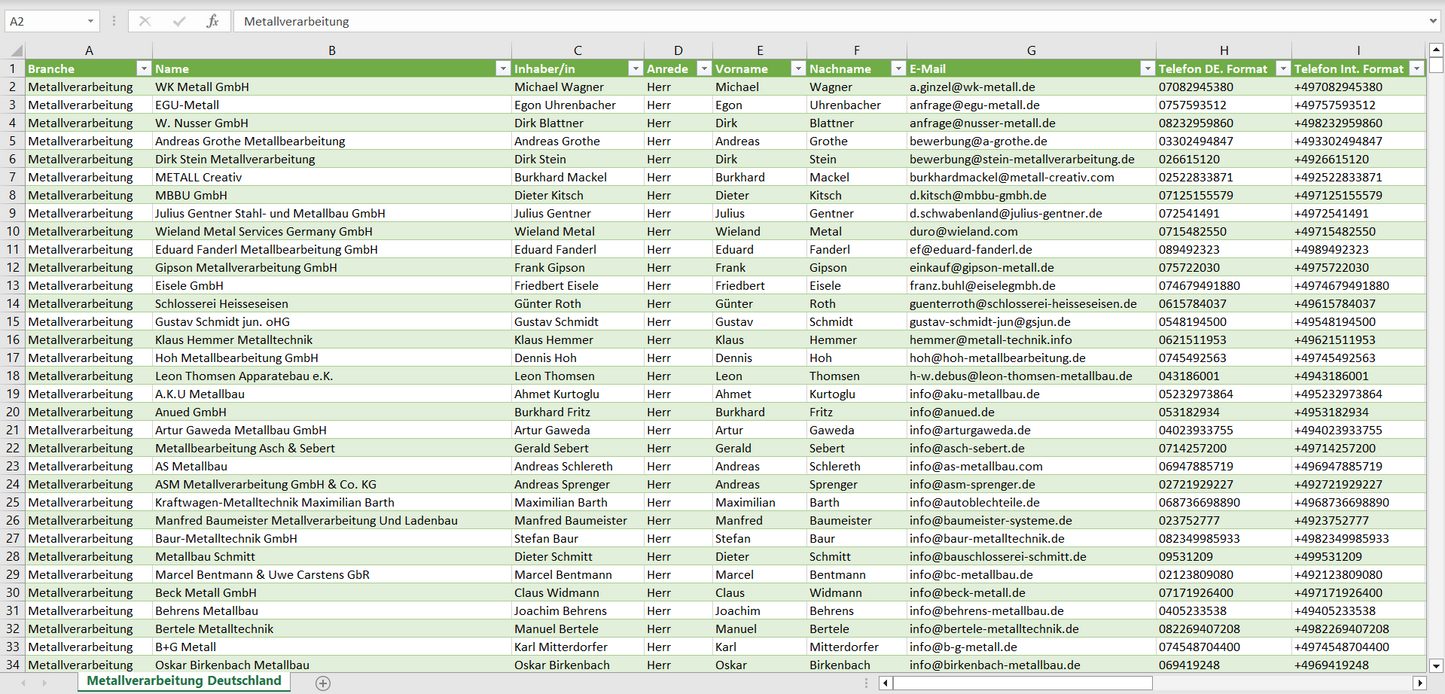Screen dimensions: 1445x694
Task: Select column G by its header
Action: click(x=1031, y=50)
